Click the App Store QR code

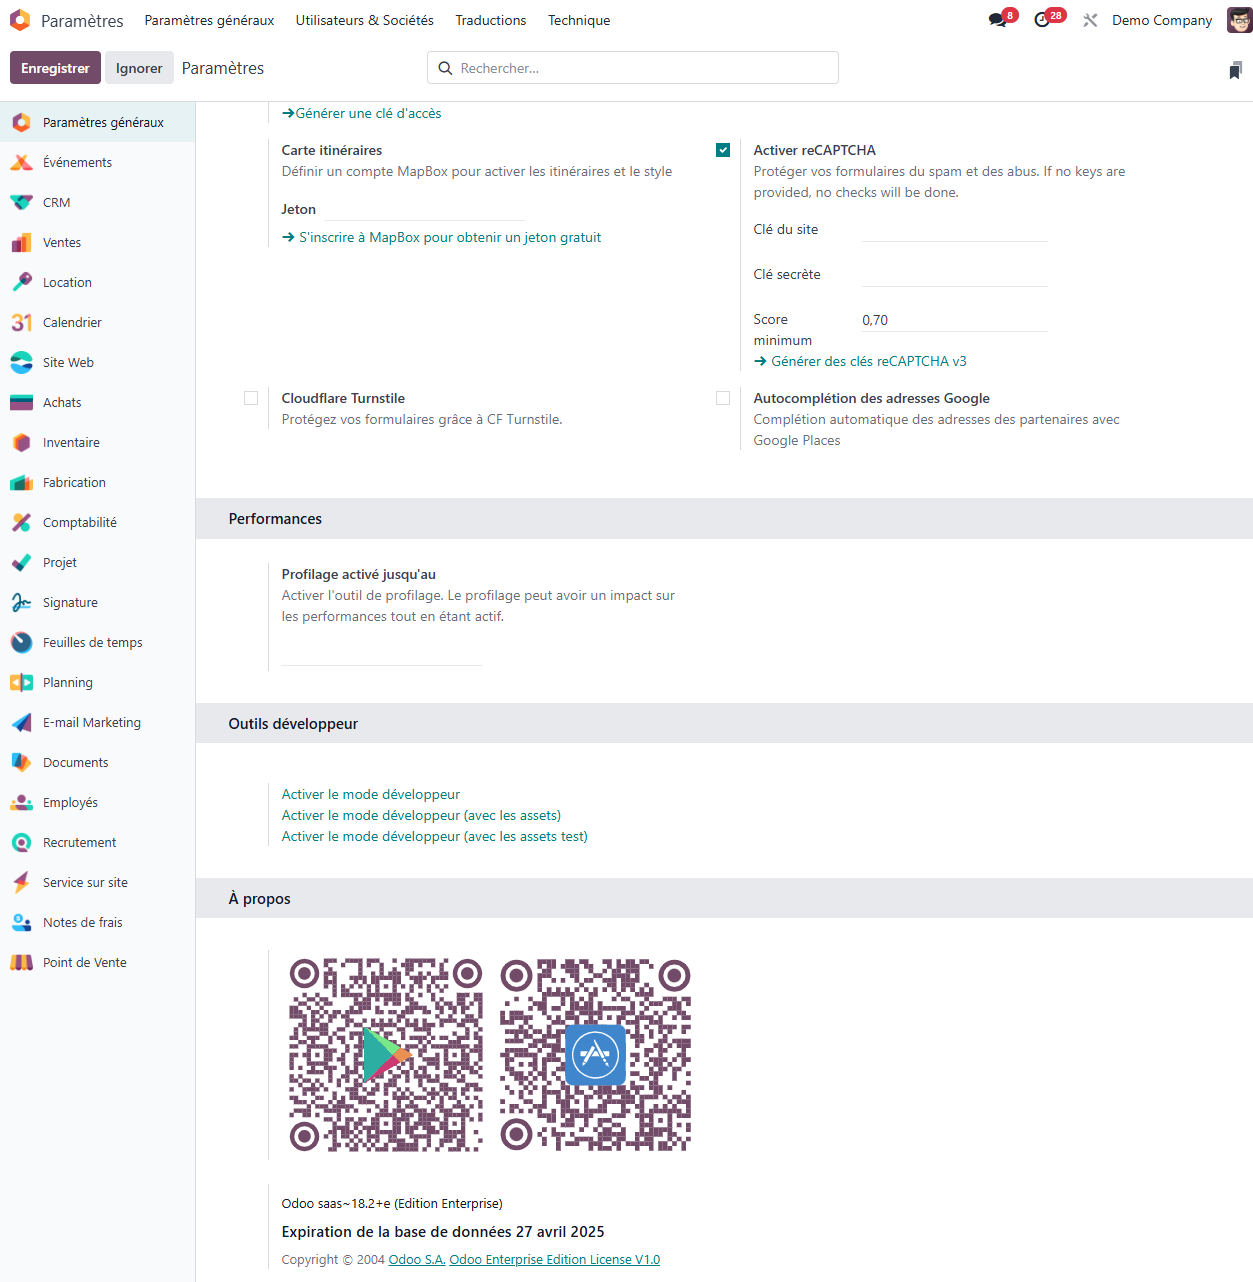[596, 1055]
